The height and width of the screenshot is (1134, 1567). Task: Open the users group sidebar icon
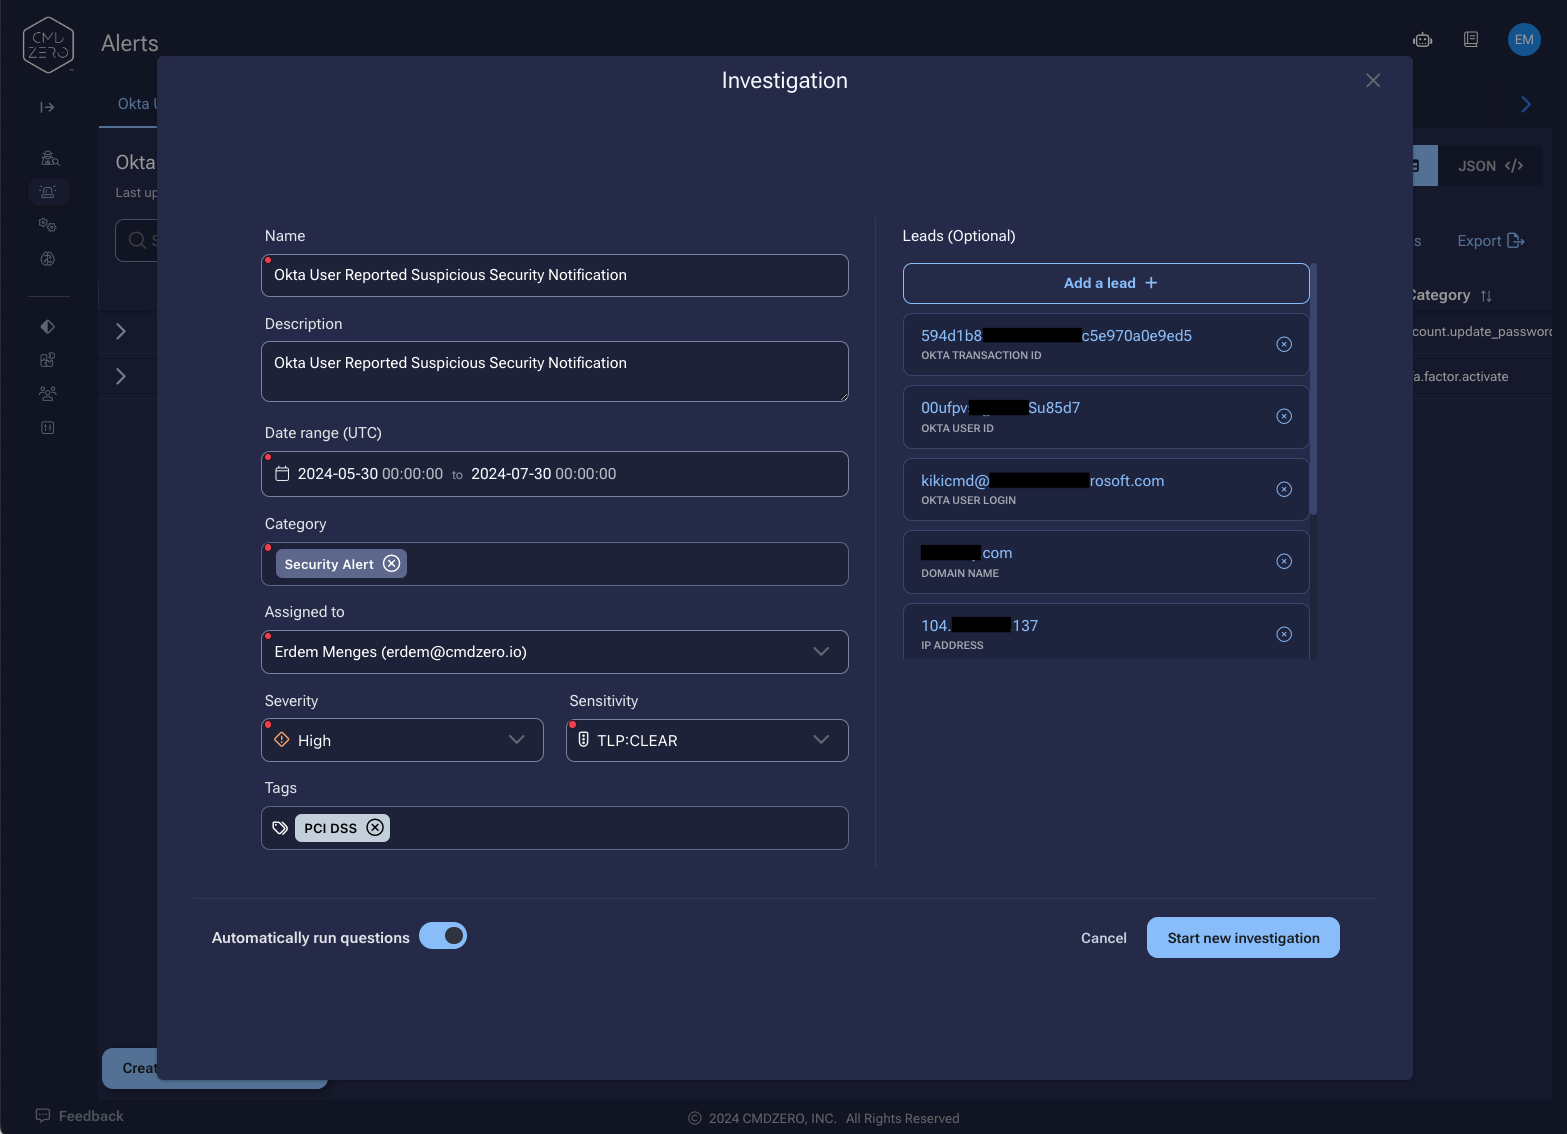(47, 394)
